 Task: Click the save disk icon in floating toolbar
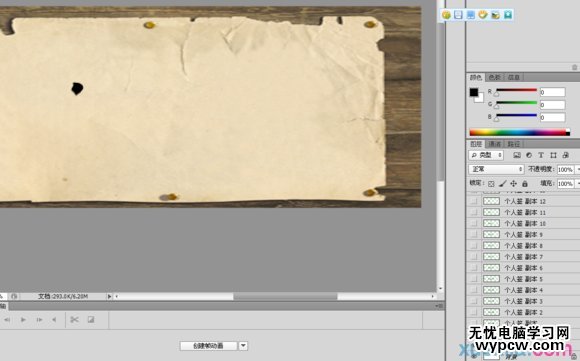(458, 15)
